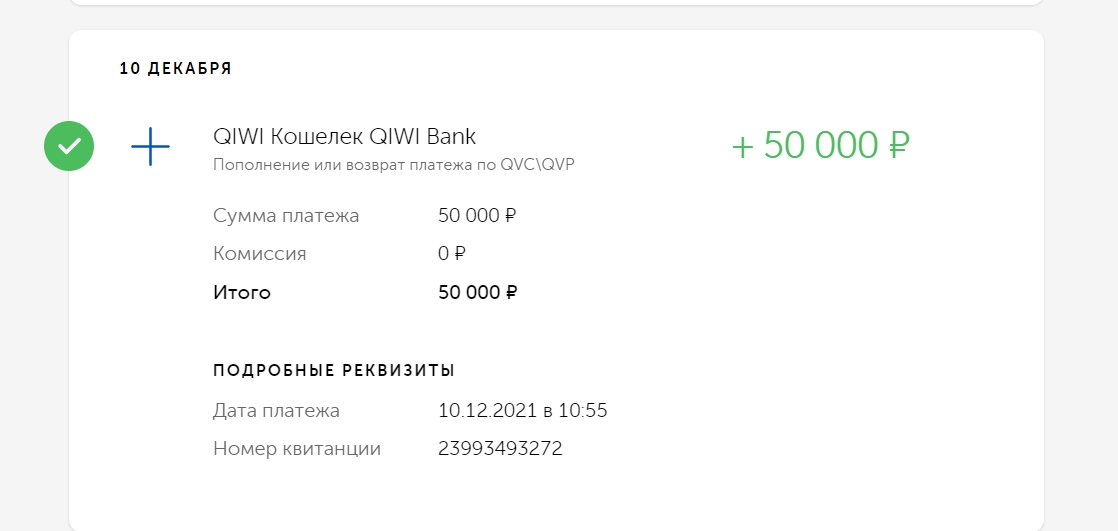The image size is (1118, 531).
Task: Click the green success checkmark icon
Action: (x=69, y=147)
